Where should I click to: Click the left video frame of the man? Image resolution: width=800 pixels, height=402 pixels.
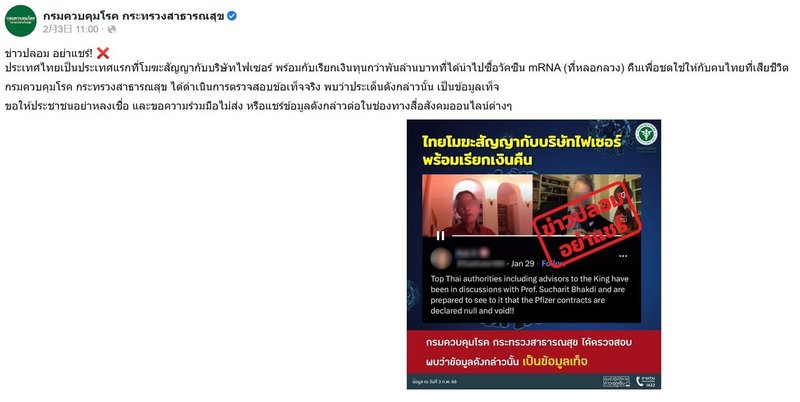(477, 205)
